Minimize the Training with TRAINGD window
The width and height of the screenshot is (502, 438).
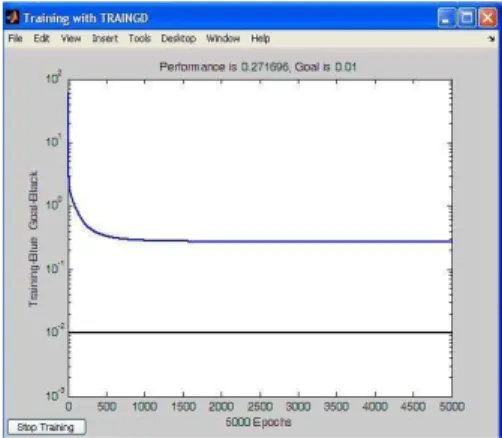[x=446, y=17]
